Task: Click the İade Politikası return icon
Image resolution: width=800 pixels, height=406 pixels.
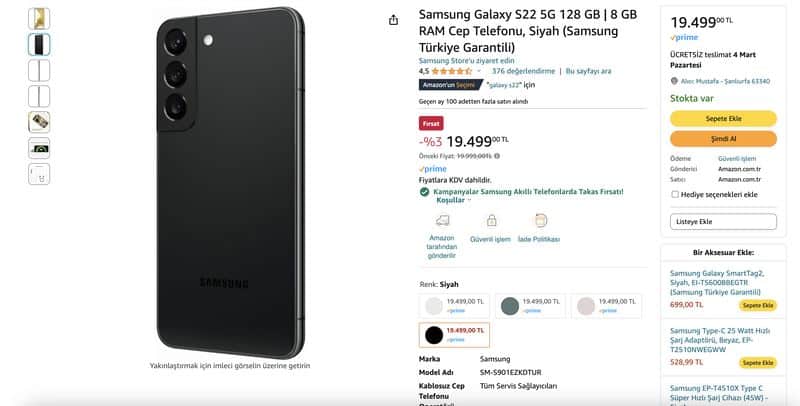Action: pos(540,220)
